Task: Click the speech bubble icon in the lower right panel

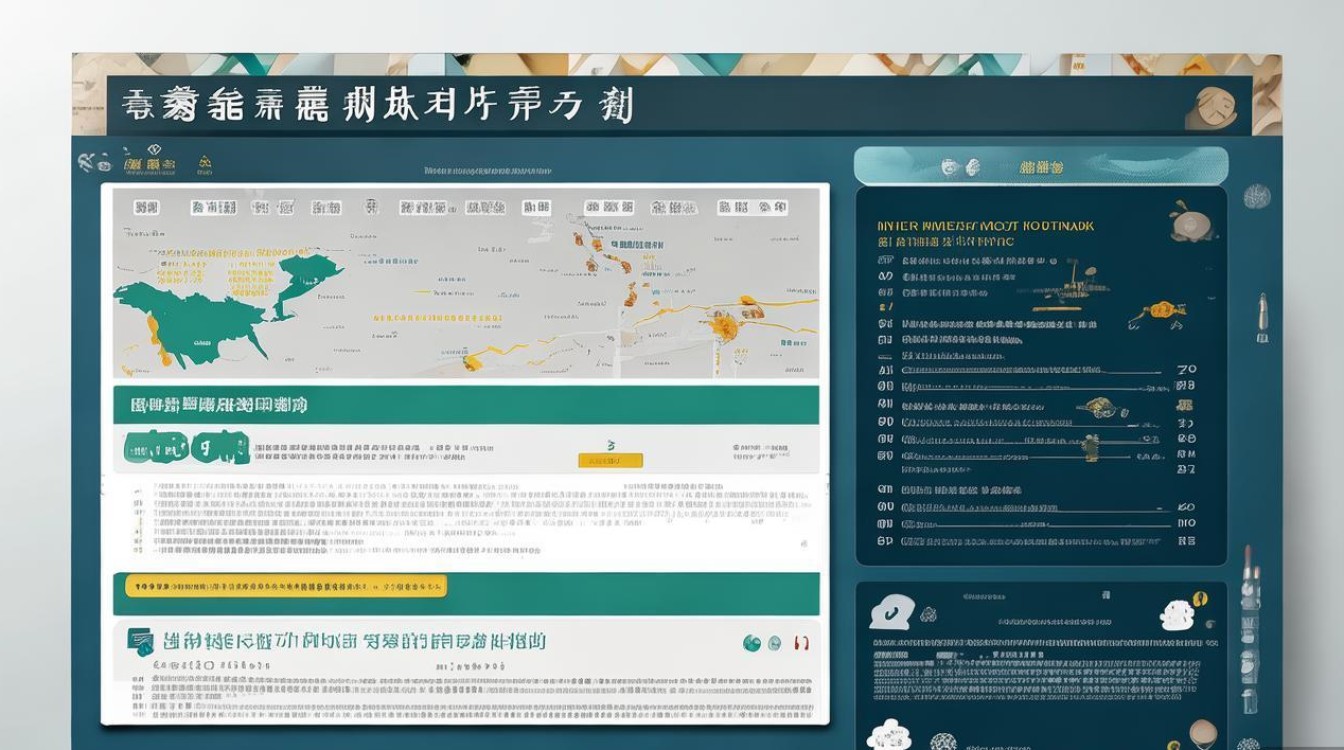Action: click(x=890, y=611)
